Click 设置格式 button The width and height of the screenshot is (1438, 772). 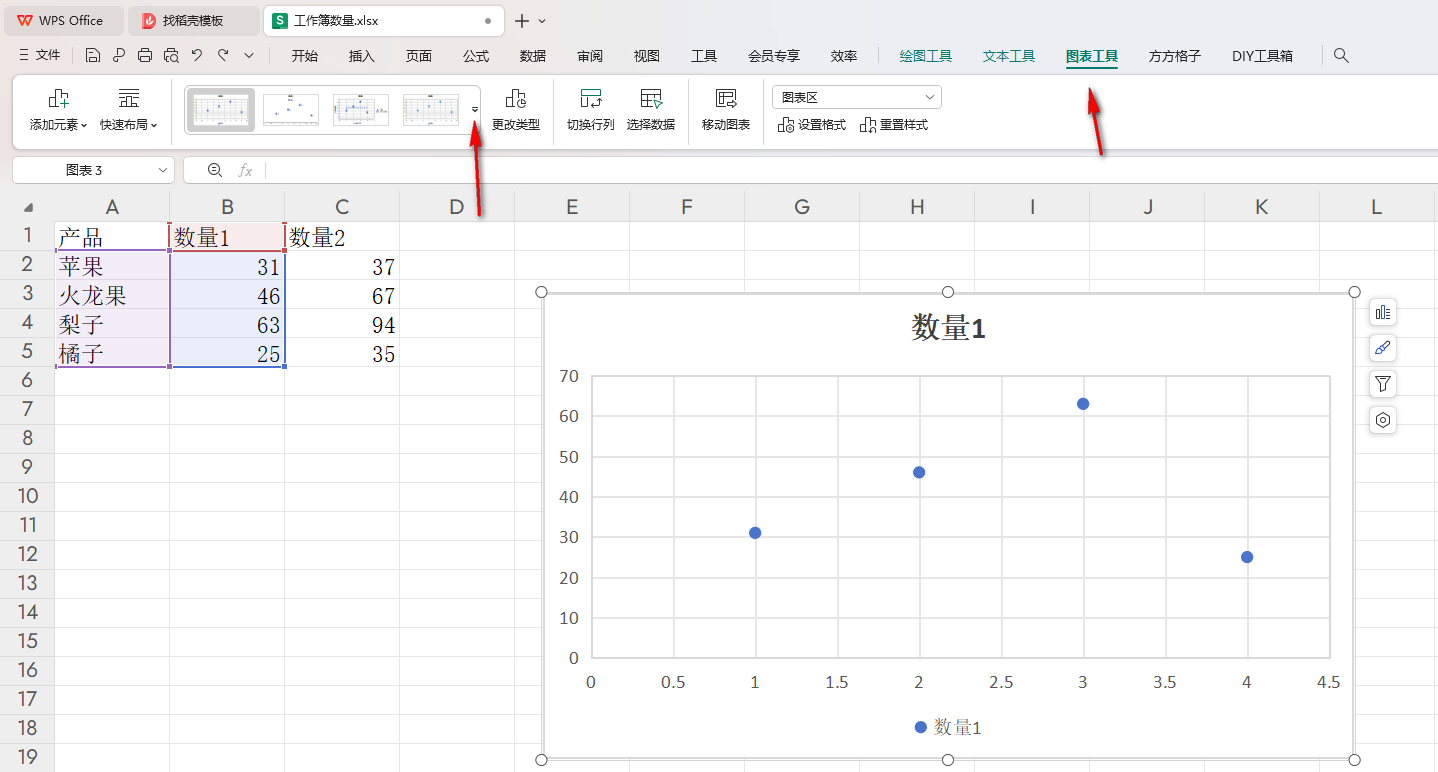(811, 125)
